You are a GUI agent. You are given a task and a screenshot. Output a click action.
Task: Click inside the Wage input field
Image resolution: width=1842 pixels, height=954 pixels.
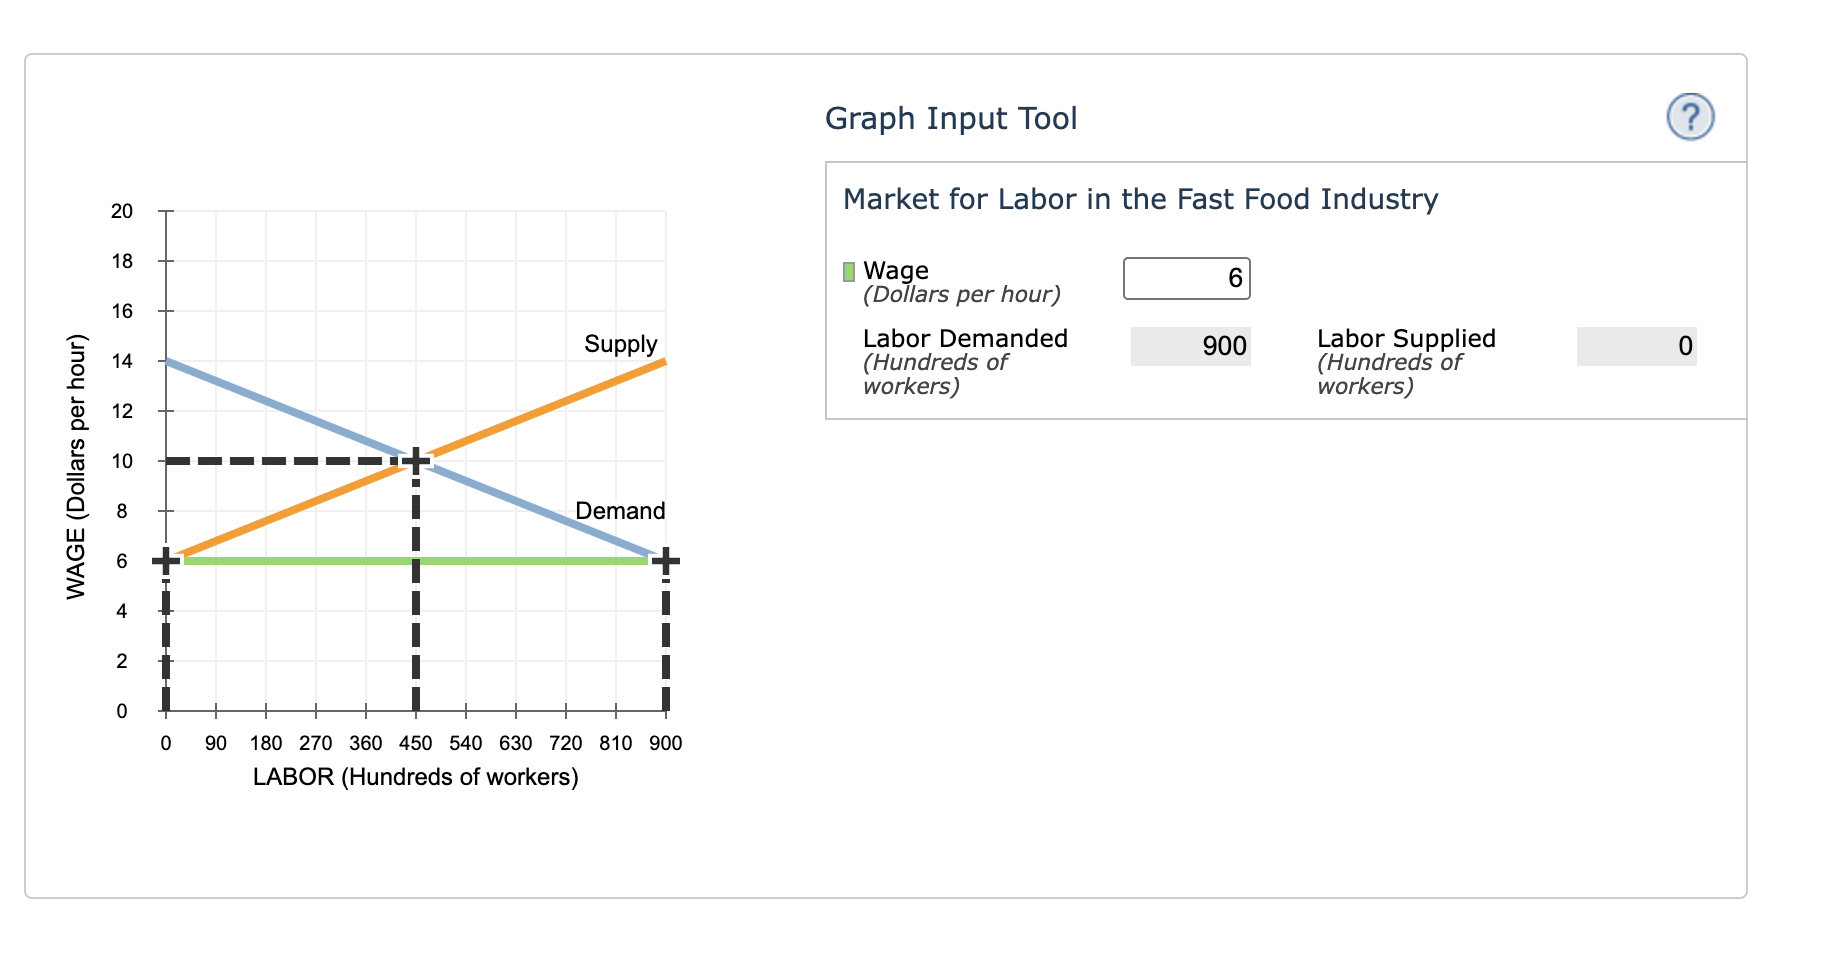point(1186,278)
